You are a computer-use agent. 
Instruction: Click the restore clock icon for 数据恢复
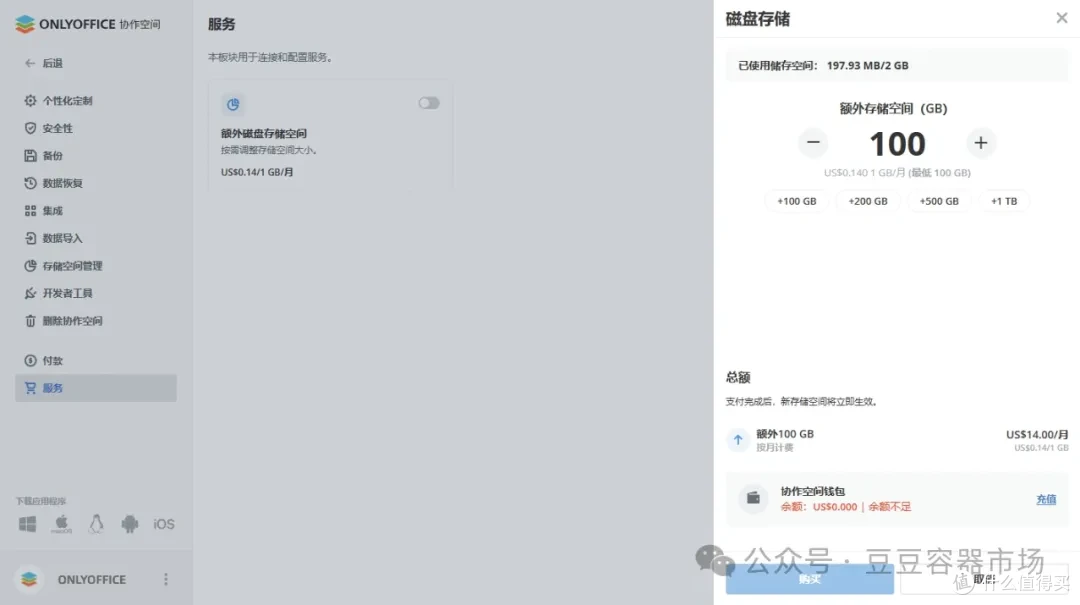click(30, 183)
